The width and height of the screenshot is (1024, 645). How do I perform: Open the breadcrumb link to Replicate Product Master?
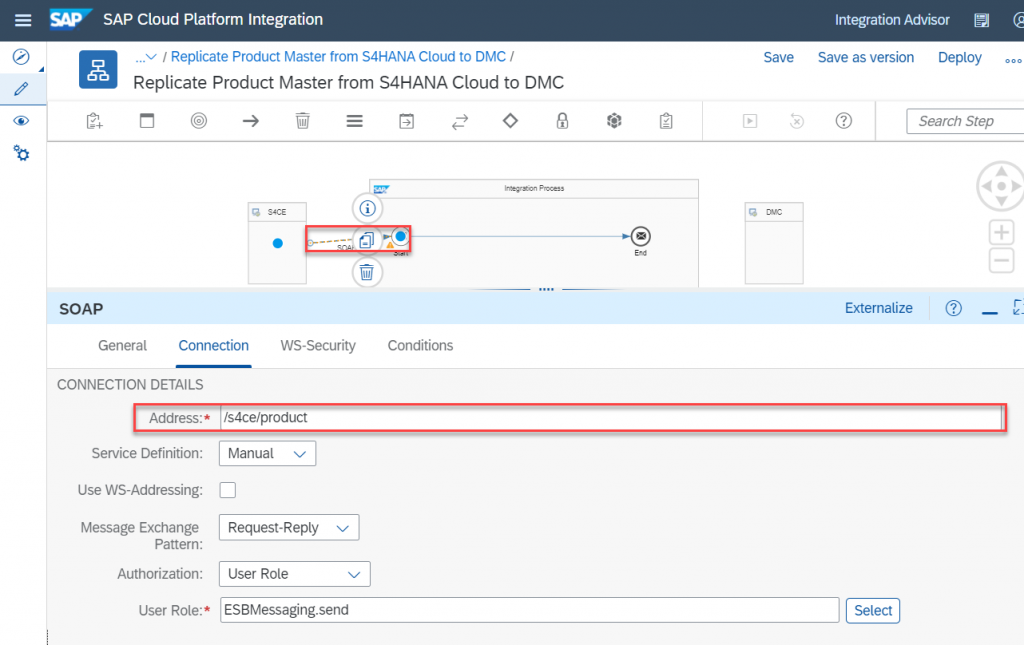tap(338, 57)
